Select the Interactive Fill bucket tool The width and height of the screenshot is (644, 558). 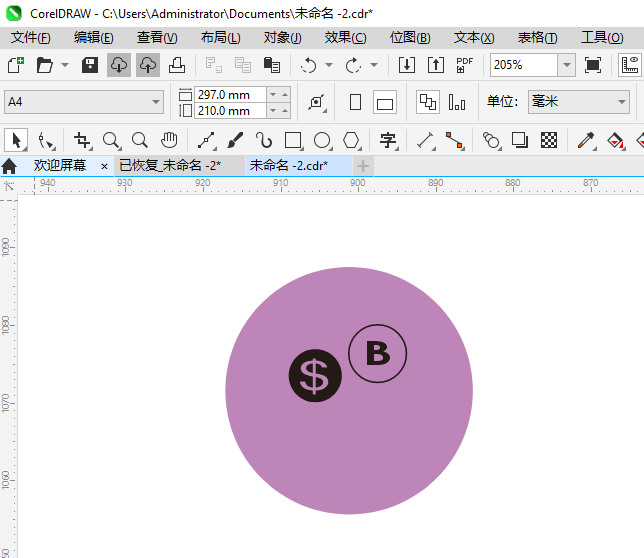point(615,140)
